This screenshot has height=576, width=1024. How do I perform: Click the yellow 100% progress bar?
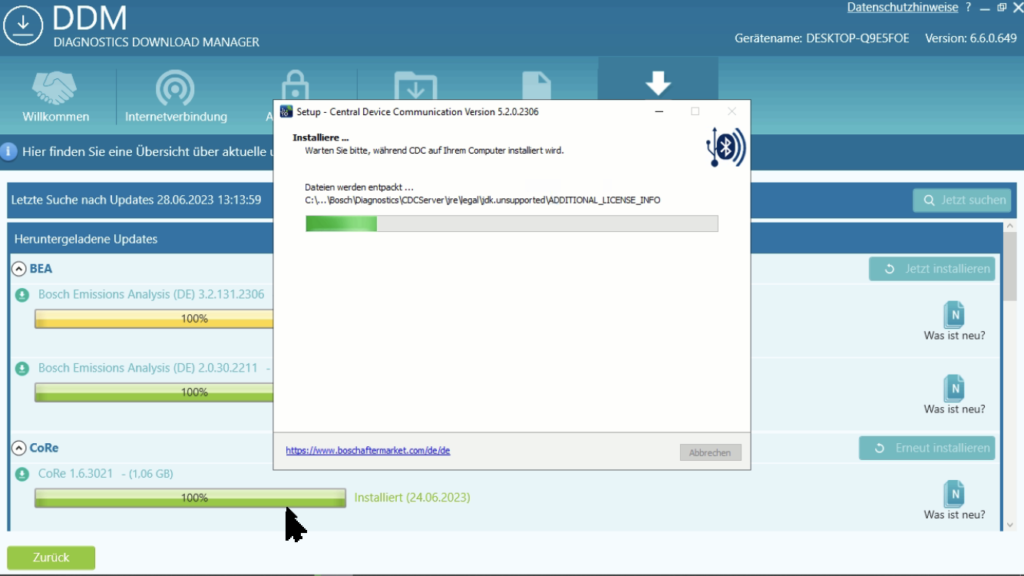click(154, 319)
